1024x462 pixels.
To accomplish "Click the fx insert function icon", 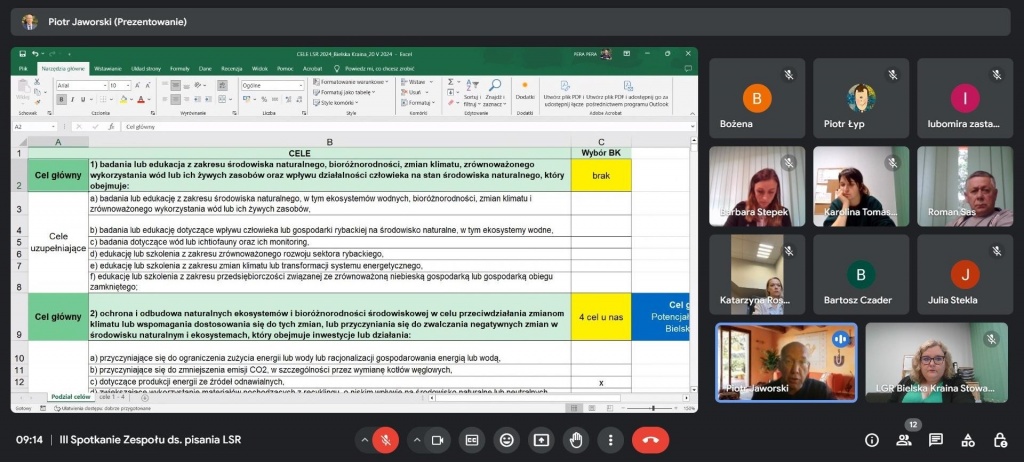I will click(111, 127).
